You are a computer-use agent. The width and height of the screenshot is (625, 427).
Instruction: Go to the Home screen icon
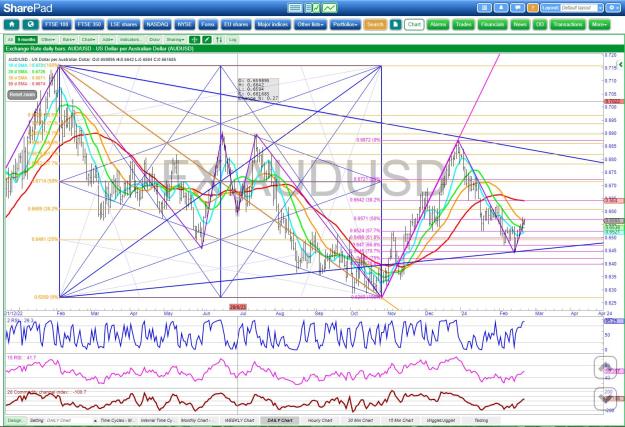[12, 24]
